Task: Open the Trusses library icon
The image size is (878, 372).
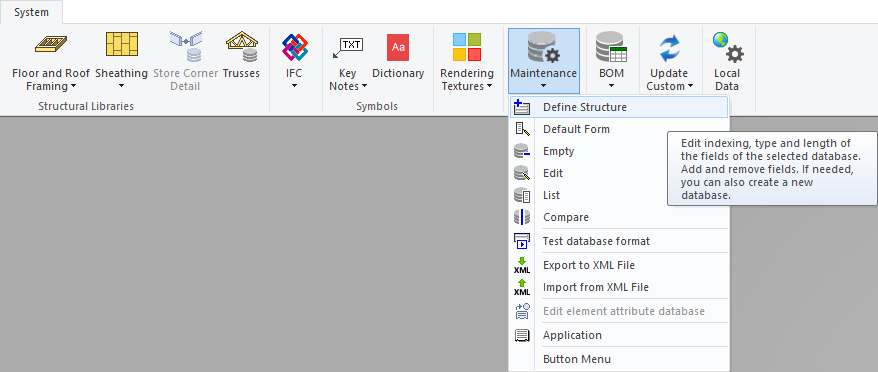Action: (241, 46)
